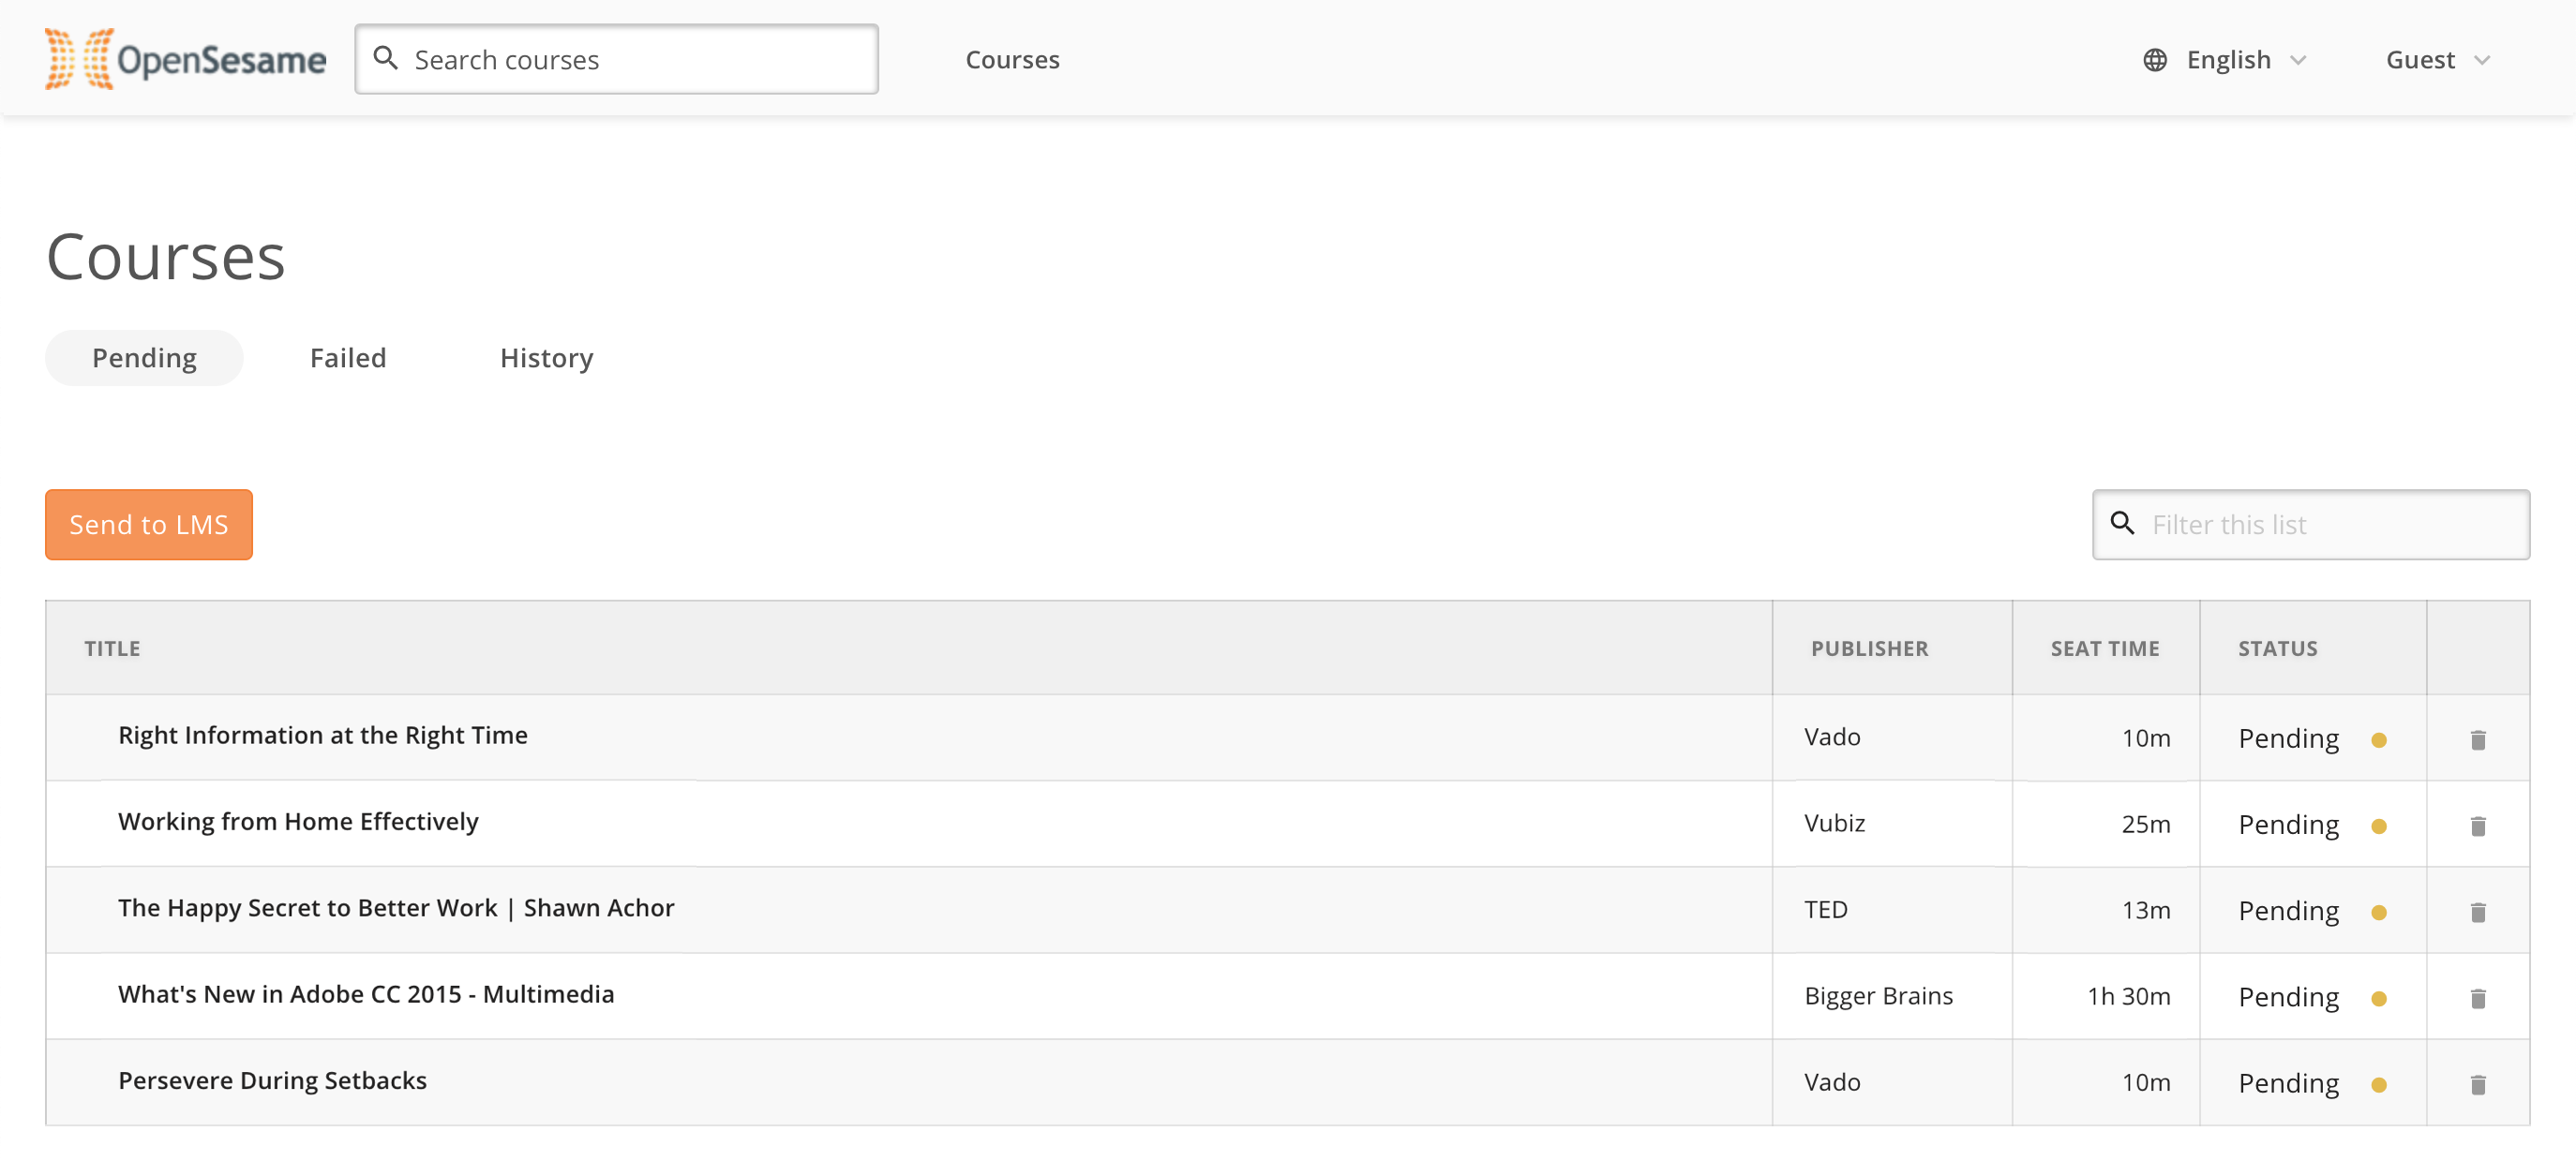This screenshot has width=2576, height=1161.
Task: Open Courses in the top navigation
Action: [x=1012, y=60]
